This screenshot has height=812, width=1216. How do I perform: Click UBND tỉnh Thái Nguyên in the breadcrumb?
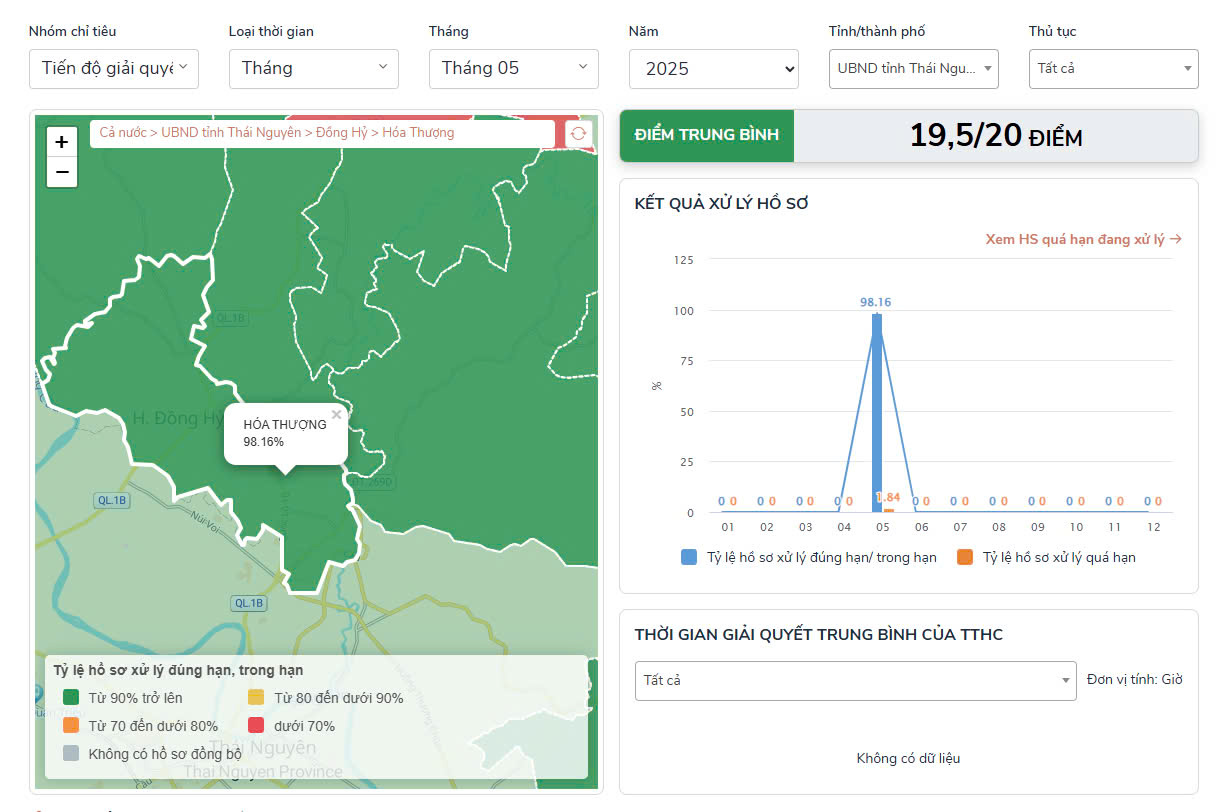tap(231, 132)
